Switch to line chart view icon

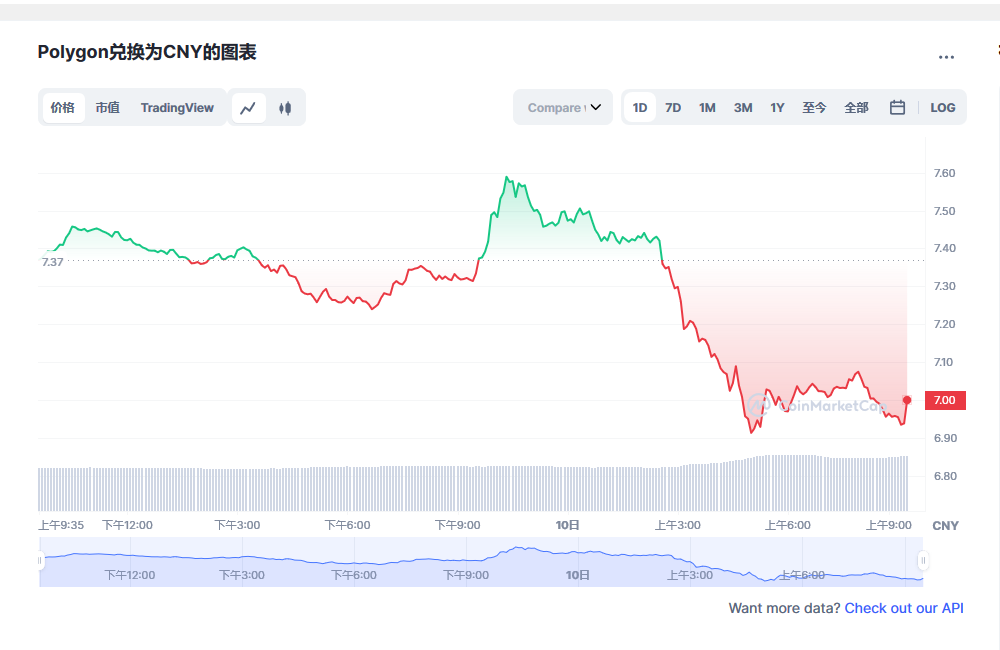248,108
